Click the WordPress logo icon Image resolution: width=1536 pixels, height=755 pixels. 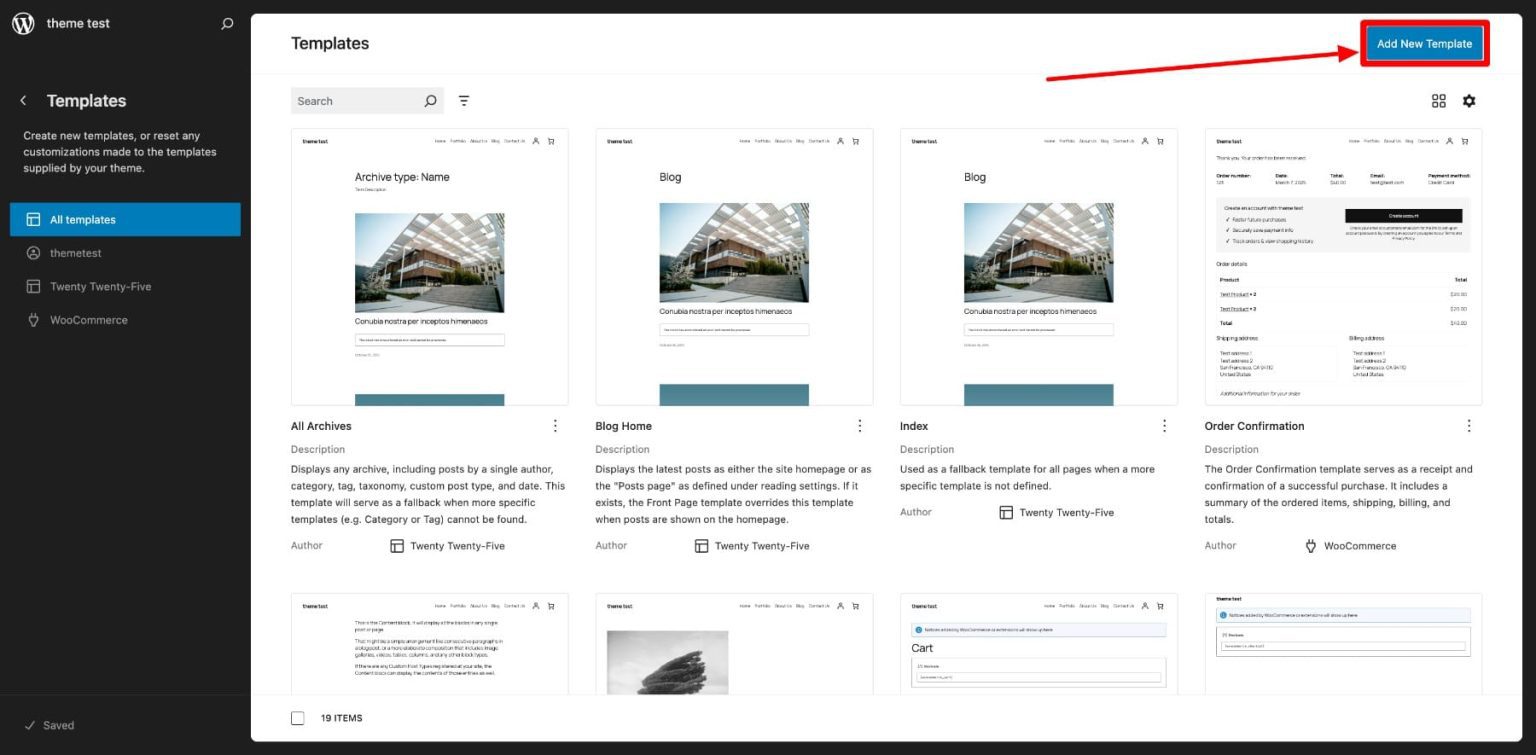coord(23,24)
